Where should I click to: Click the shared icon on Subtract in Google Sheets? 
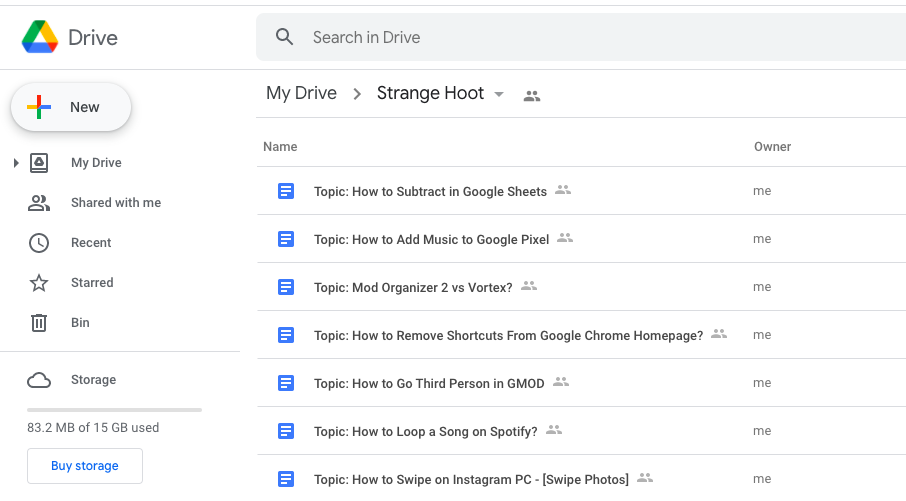pyautogui.click(x=563, y=190)
